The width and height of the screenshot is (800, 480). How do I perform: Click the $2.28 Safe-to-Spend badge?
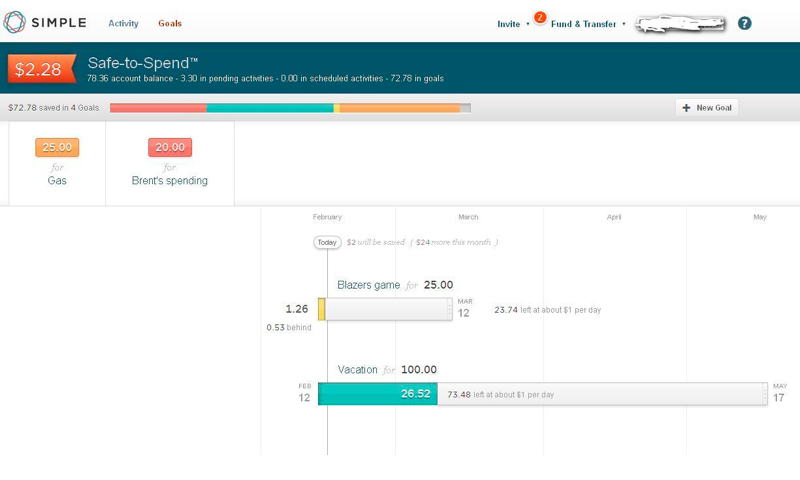(x=41, y=68)
